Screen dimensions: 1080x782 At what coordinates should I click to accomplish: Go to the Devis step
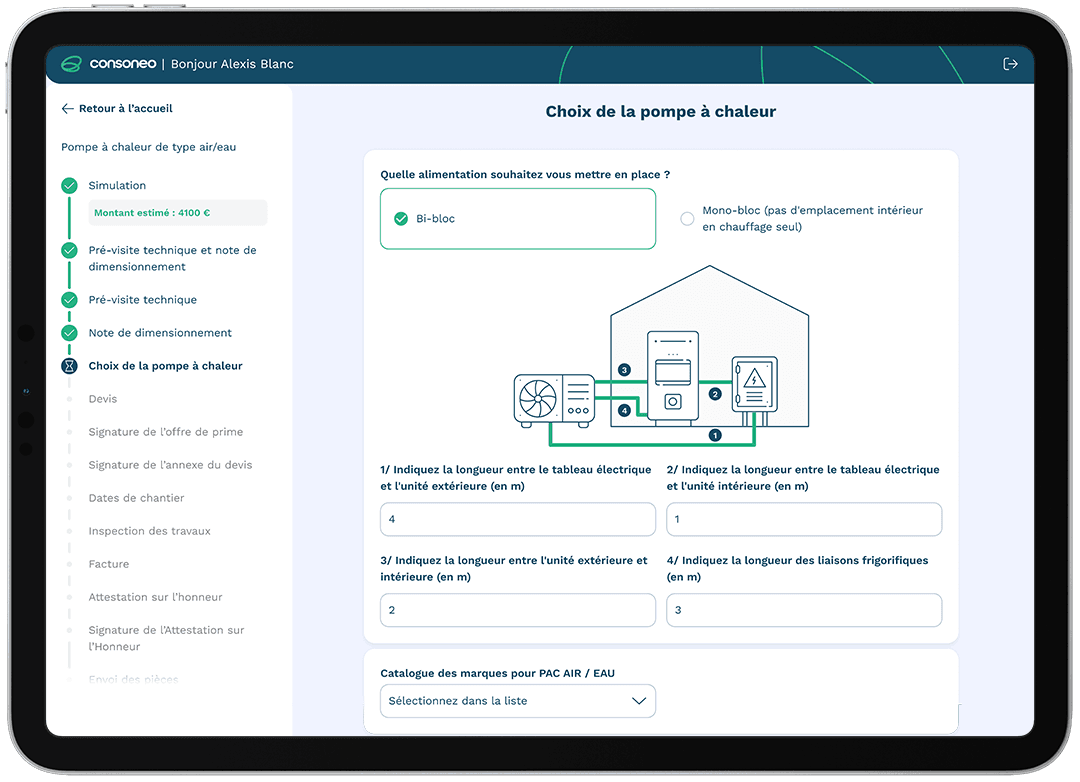pos(103,399)
